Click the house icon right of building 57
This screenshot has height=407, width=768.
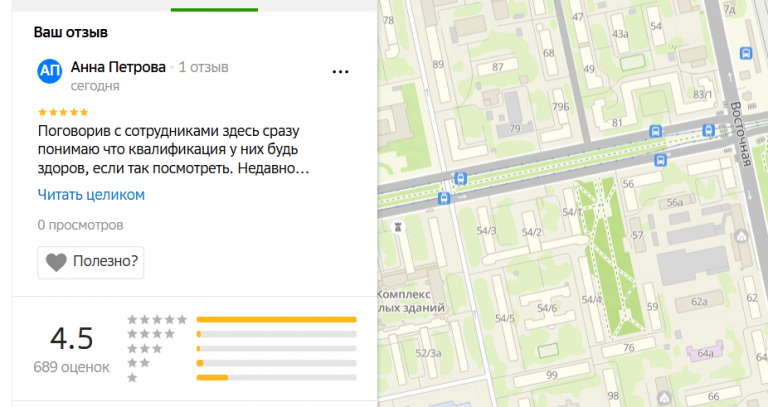pyautogui.click(x=742, y=237)
